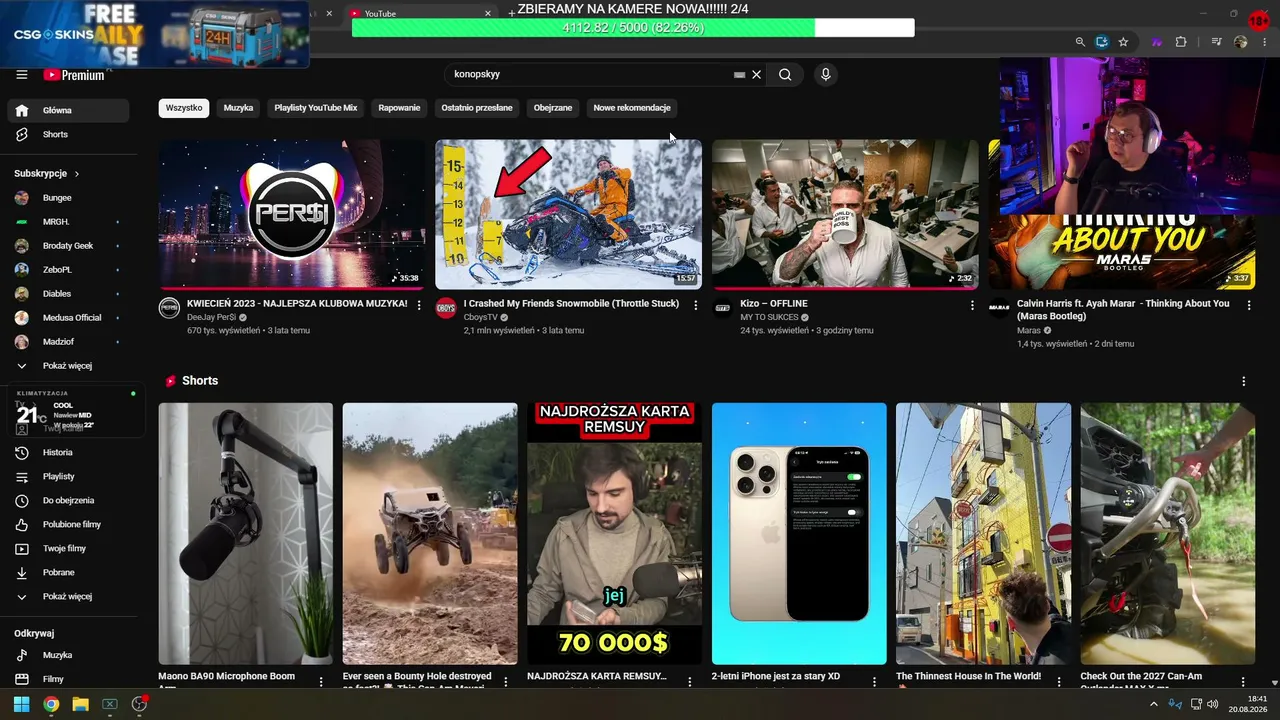
Task: Open the CboysTV channel link
Action: (482, 317)
